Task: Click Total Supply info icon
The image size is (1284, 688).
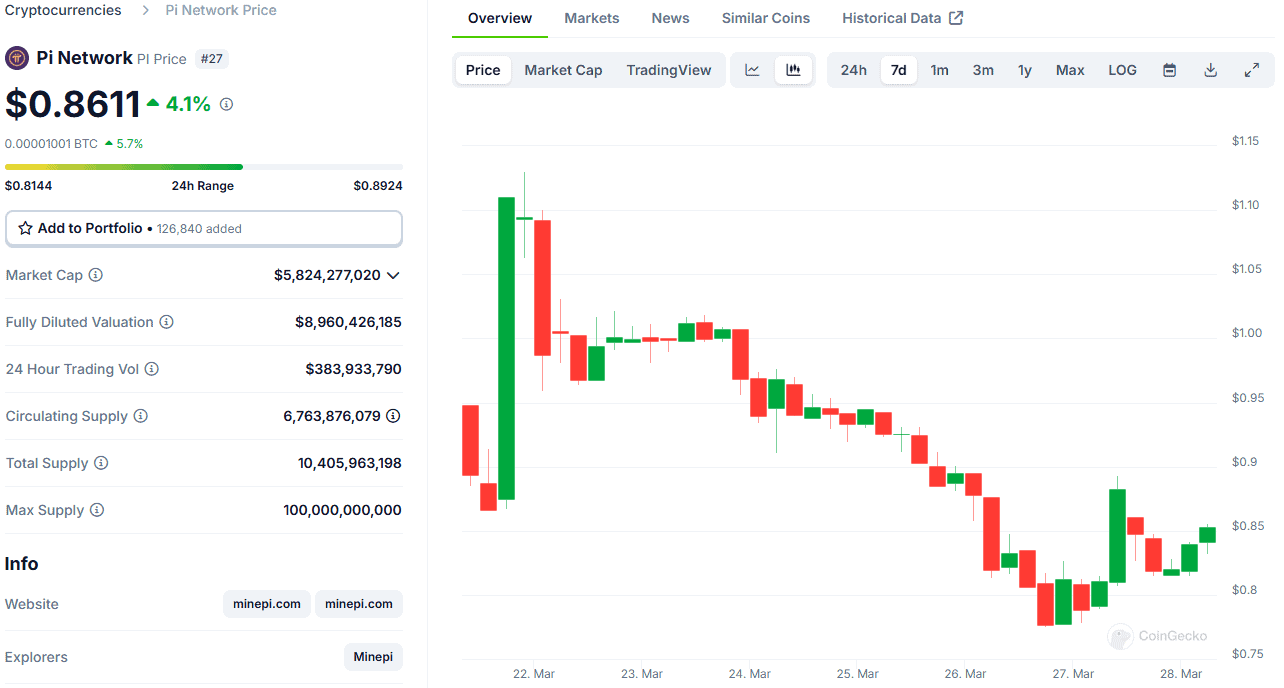Action: 101,463
